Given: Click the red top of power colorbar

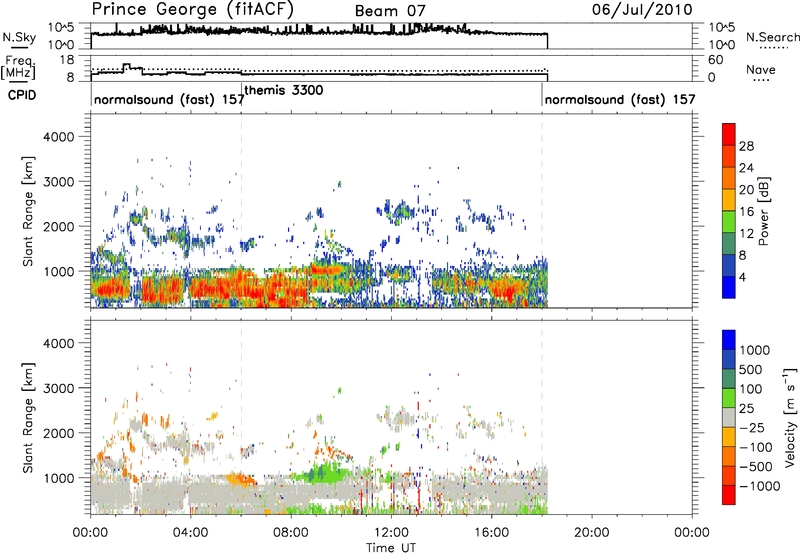Looking at the screenshot, I should [729, 134].
